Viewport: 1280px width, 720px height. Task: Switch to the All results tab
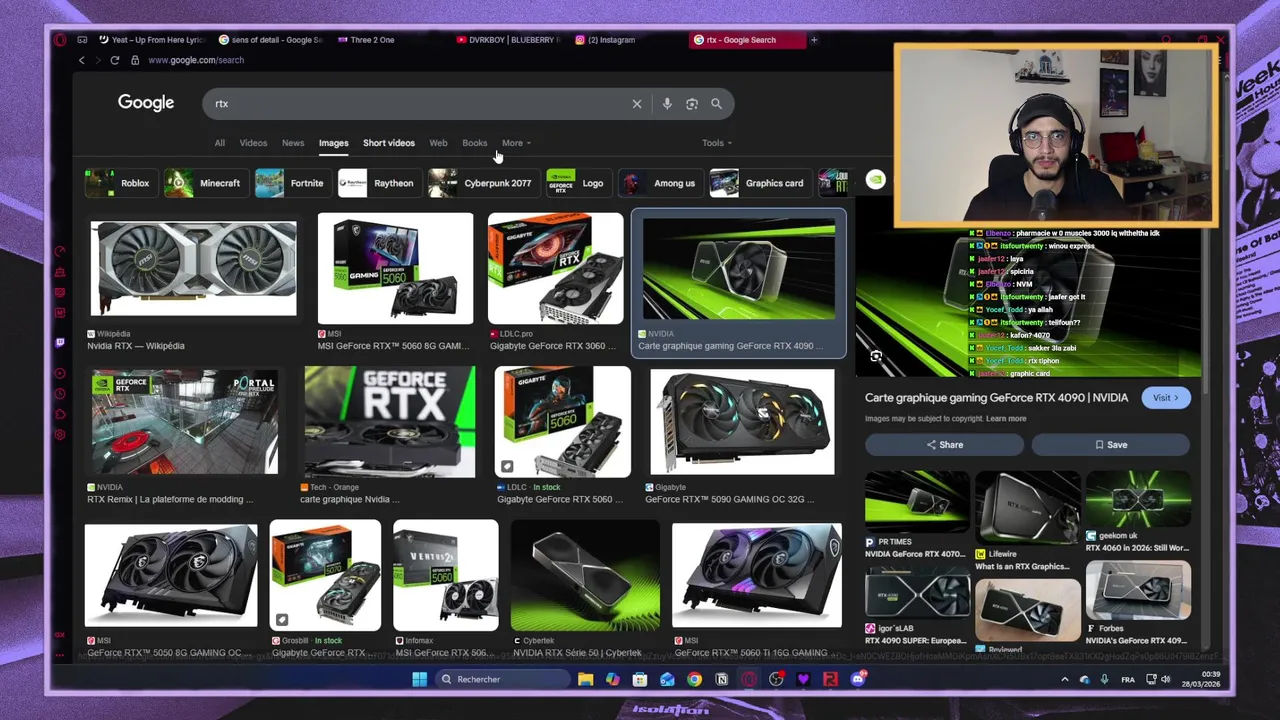(x=220, y=143)
